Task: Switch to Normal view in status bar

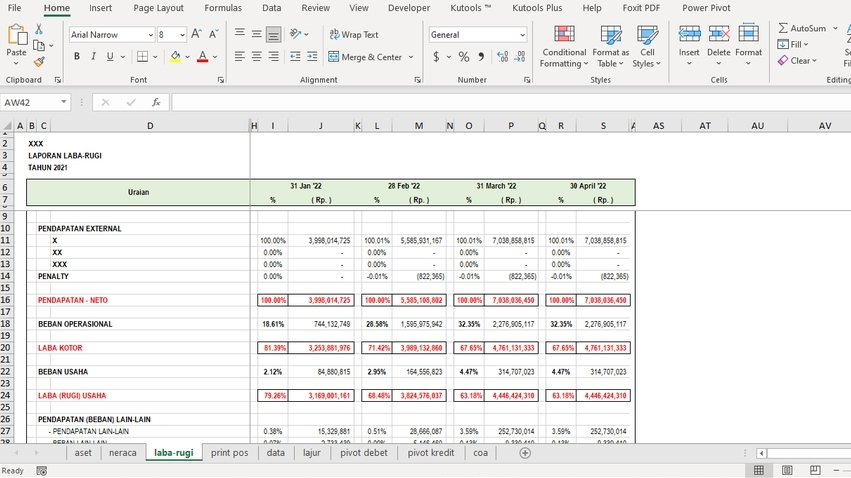Action: tap(759, 470)
